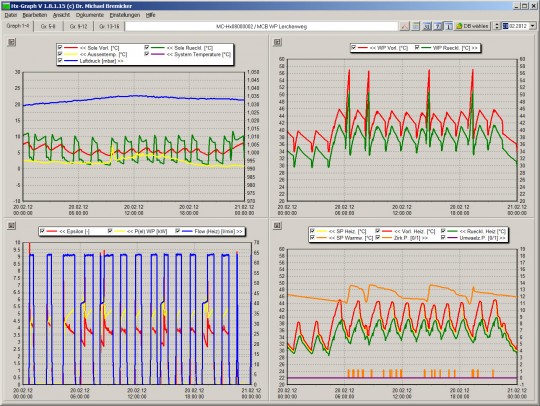The width and height of the screenshot is (540, 406).
Task: Toggle the Vorl. Heiz. [°C] checkbox
Action: point(378,231)
